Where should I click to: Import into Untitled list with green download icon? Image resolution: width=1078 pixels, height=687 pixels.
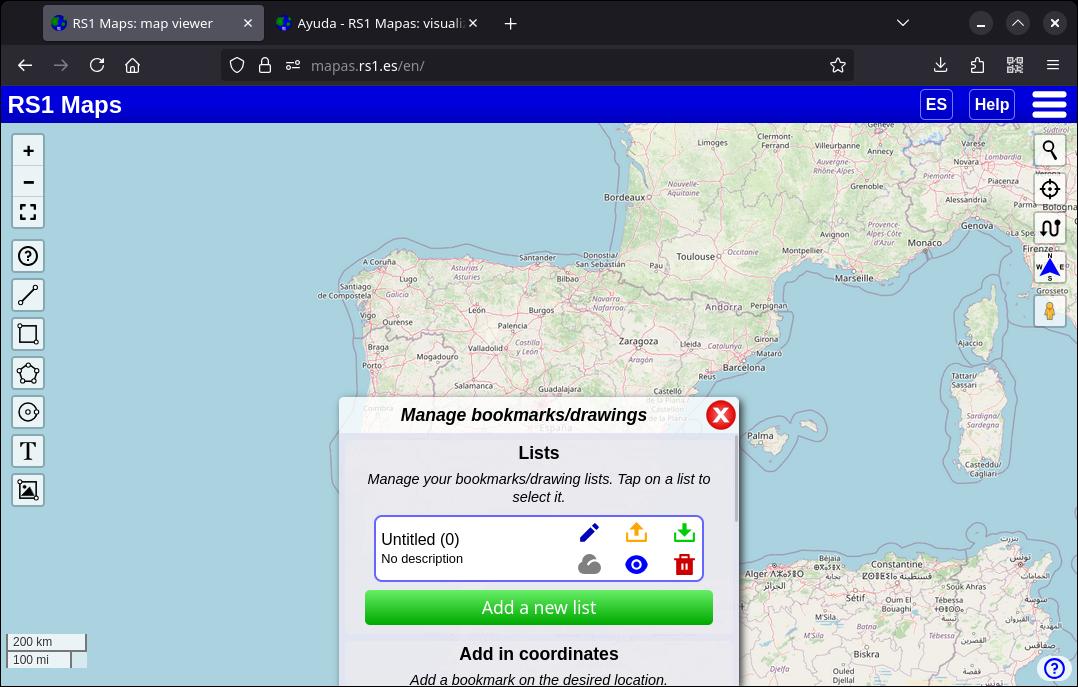click(x=684, y=533)
